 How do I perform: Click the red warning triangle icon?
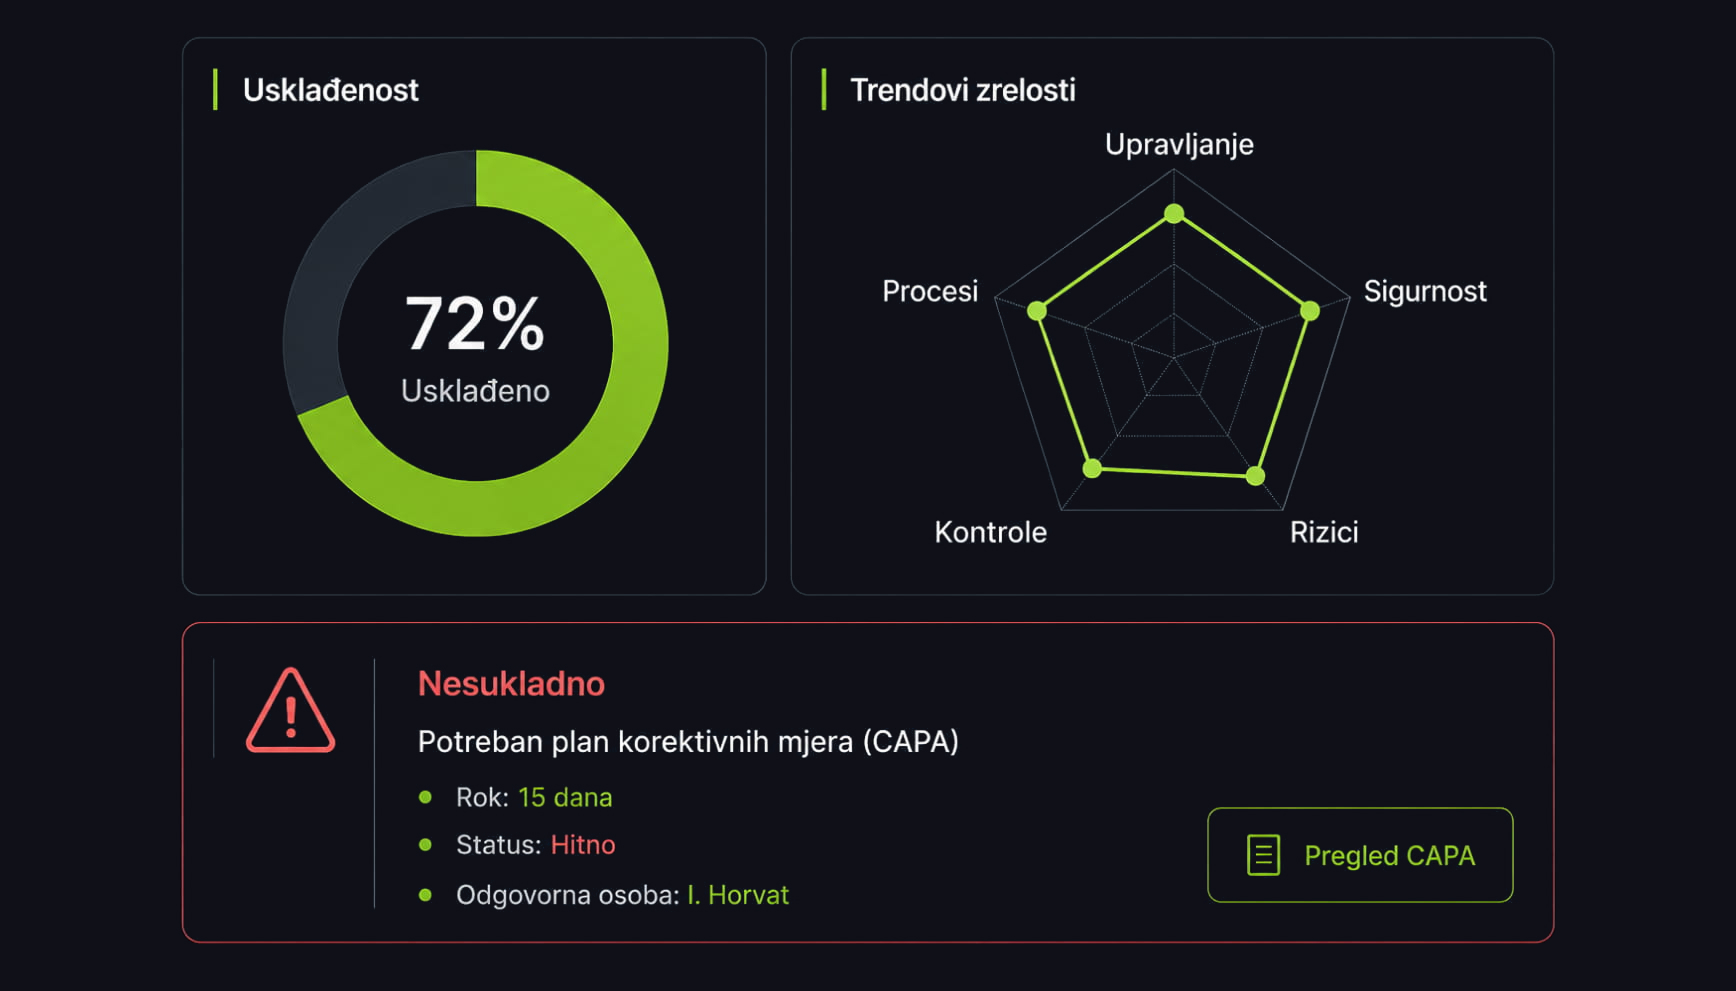point(290,710)
